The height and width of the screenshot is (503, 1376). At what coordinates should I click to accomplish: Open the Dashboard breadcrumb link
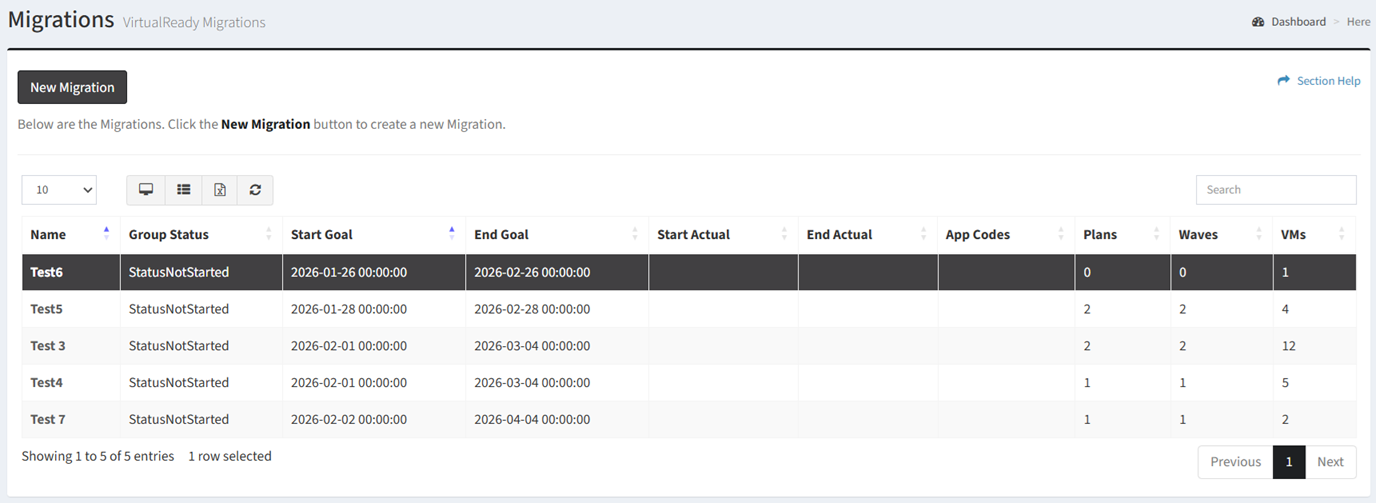(1298, 22)
